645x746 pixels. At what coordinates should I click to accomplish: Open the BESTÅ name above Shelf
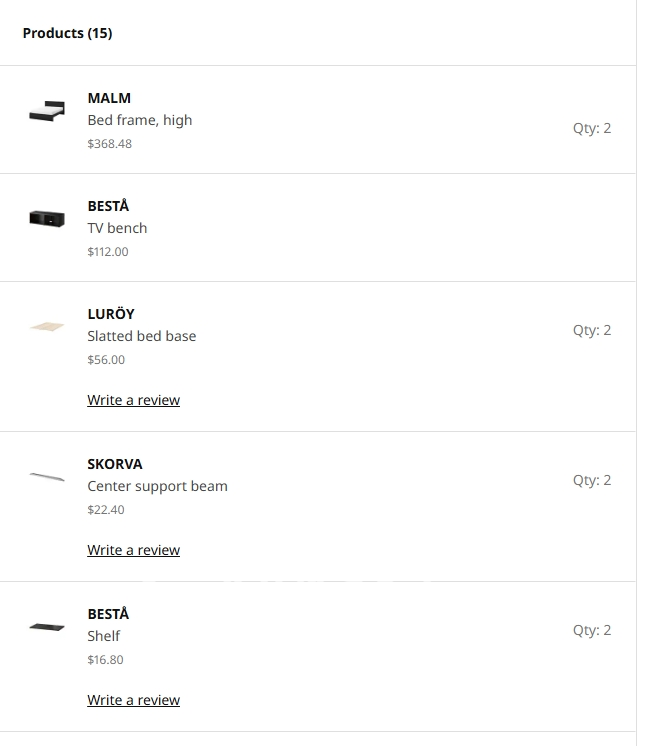coord(108,614)
